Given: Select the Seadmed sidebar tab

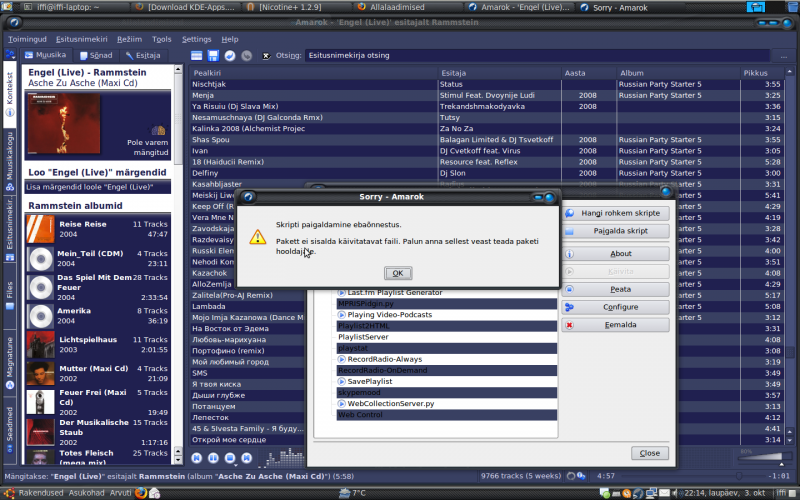Looking at the screenshot, I should pyautogui.click(x=10, y=430).
